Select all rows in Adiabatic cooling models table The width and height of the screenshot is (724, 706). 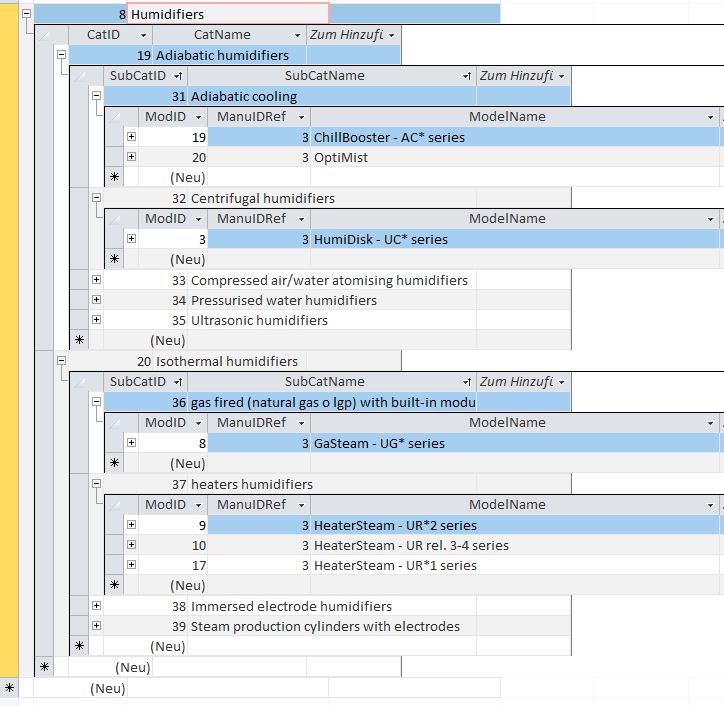(x=115, y=117)
